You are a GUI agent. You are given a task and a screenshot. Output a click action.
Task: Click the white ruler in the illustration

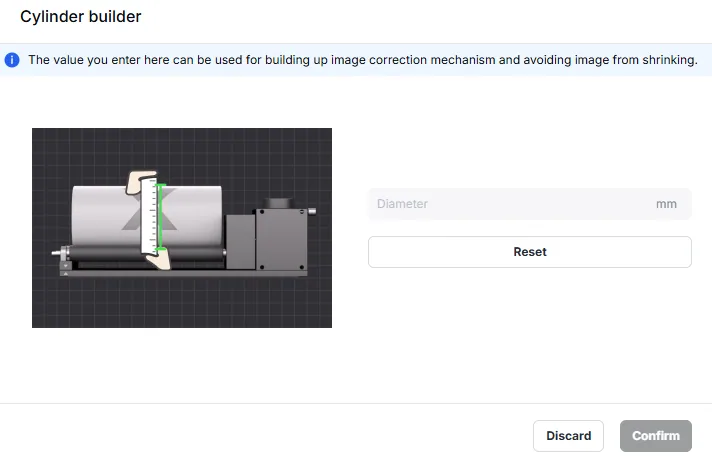coord(148,216)
